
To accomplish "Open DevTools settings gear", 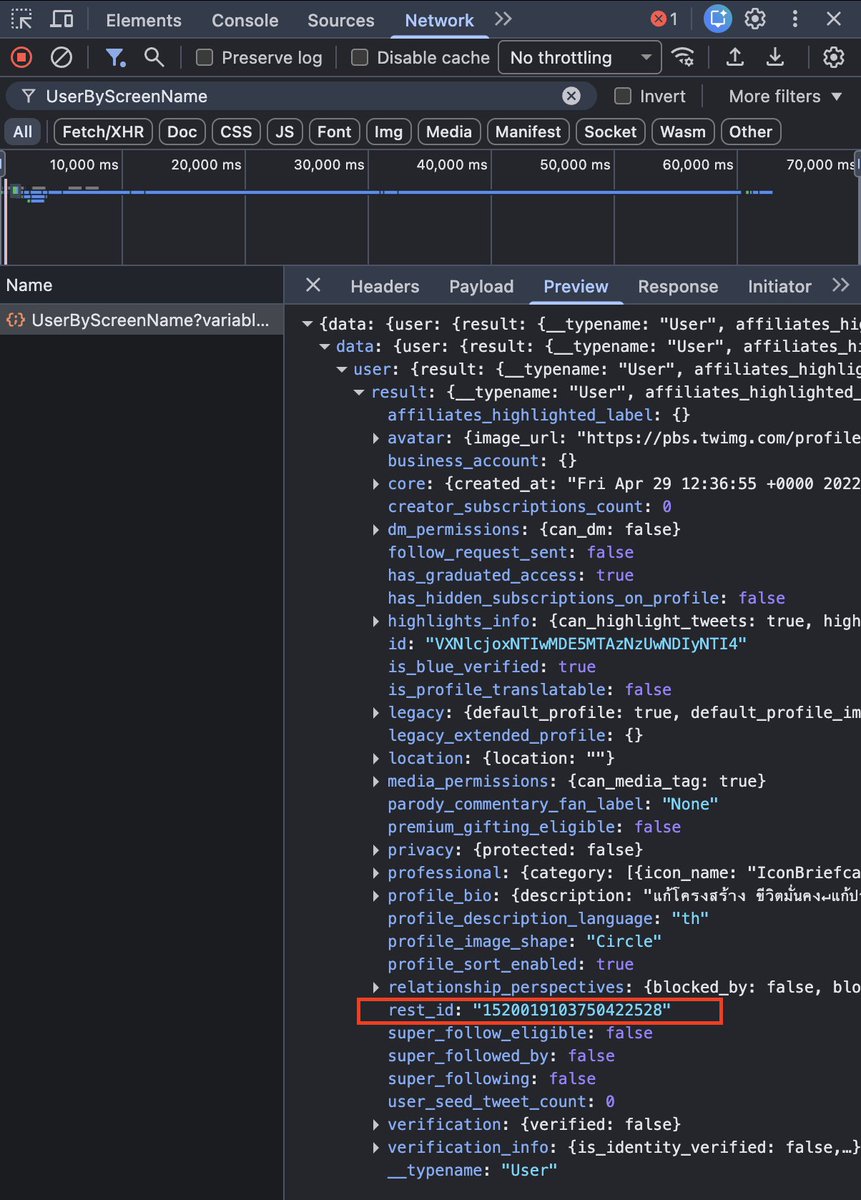I will pyautogui.click(x=755, y=19).
